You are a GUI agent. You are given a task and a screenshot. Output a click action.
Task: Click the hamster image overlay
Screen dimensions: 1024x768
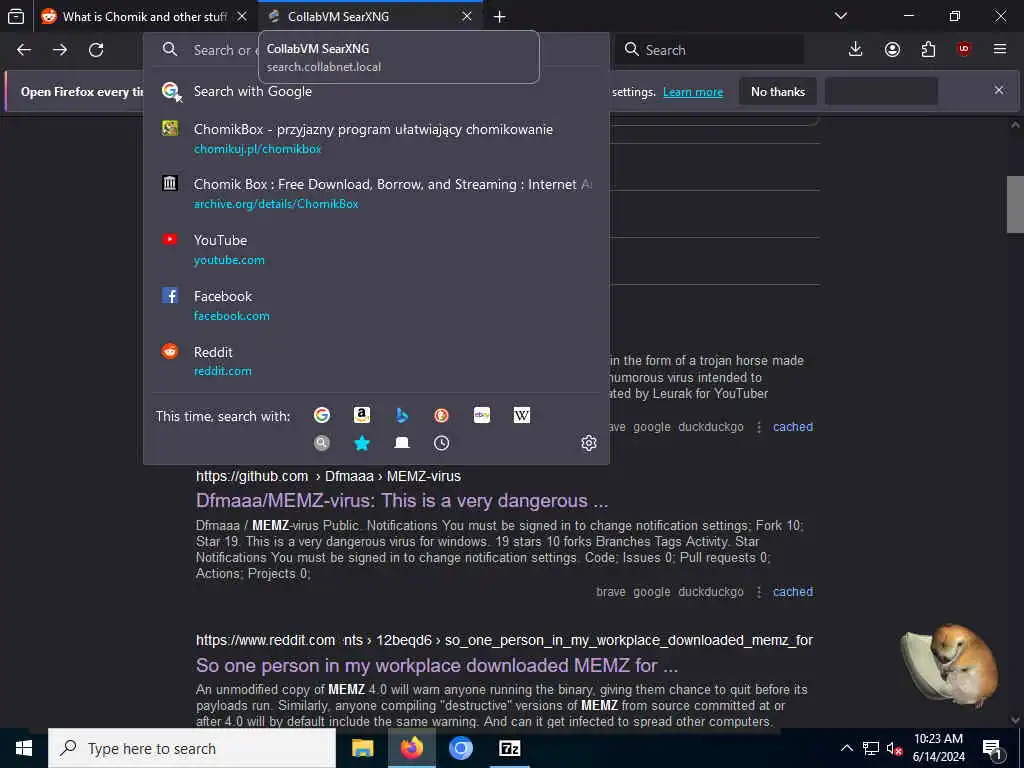coord(950,665)
